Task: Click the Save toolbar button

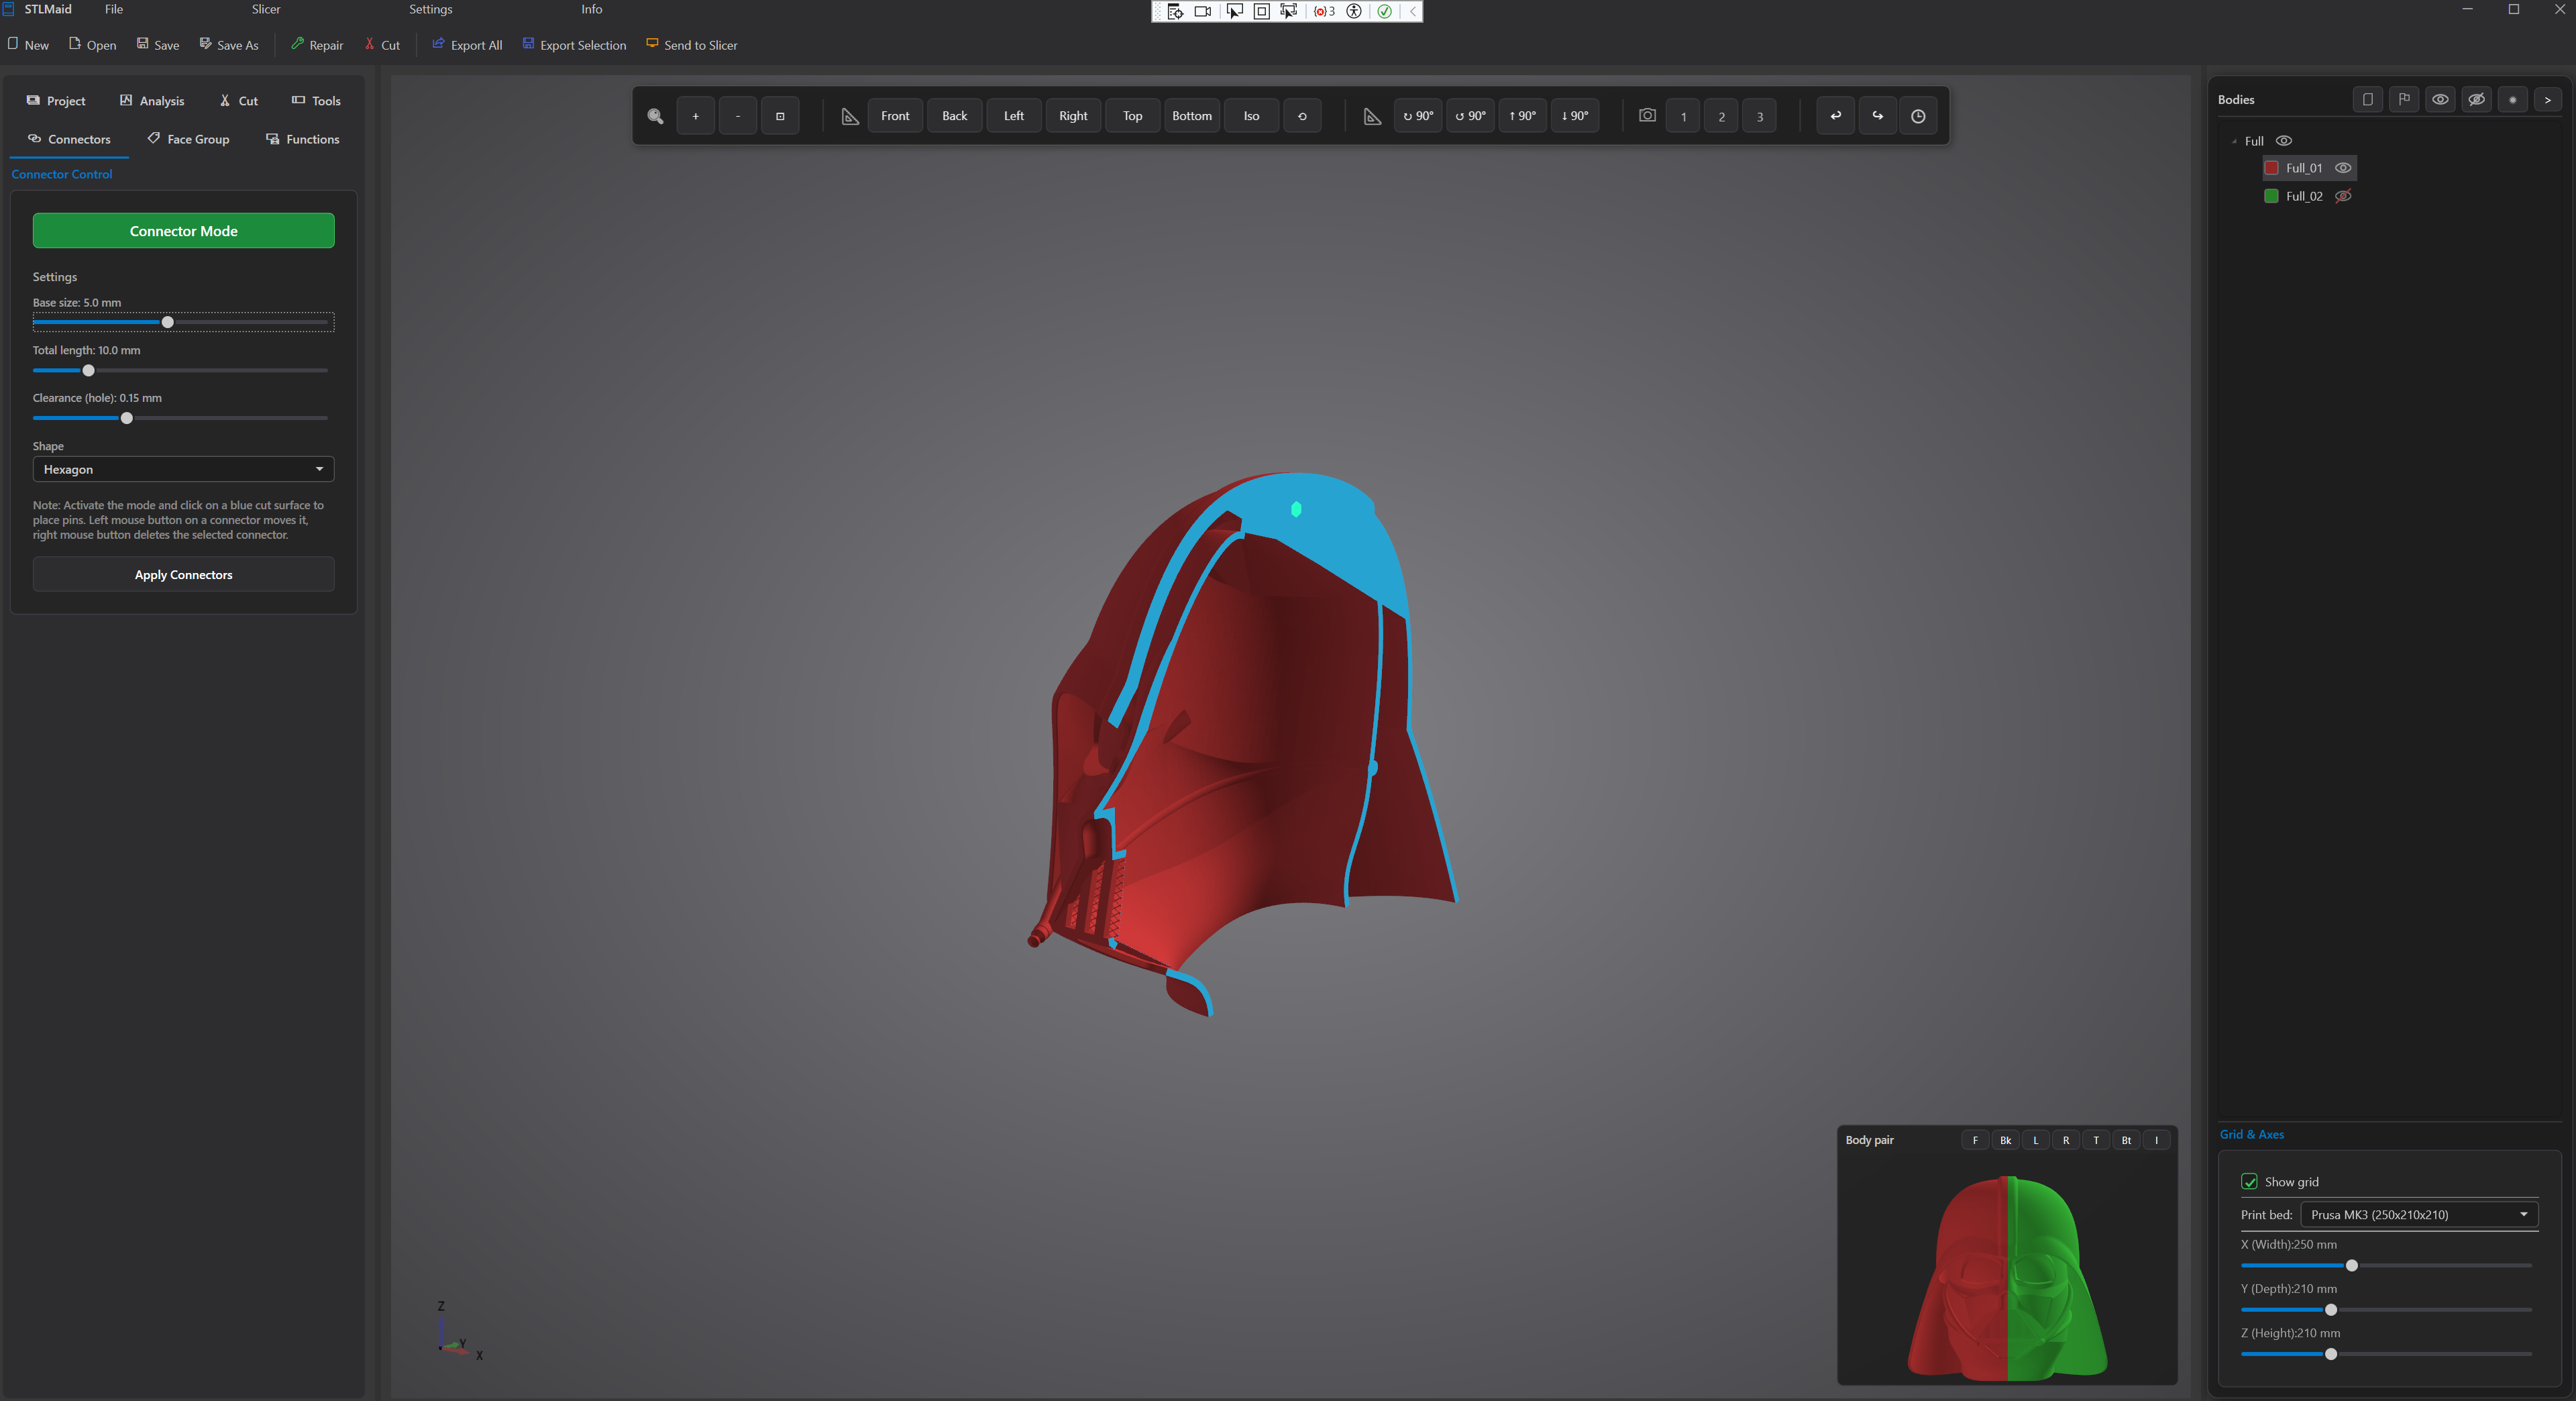Action: coord(158,45)
